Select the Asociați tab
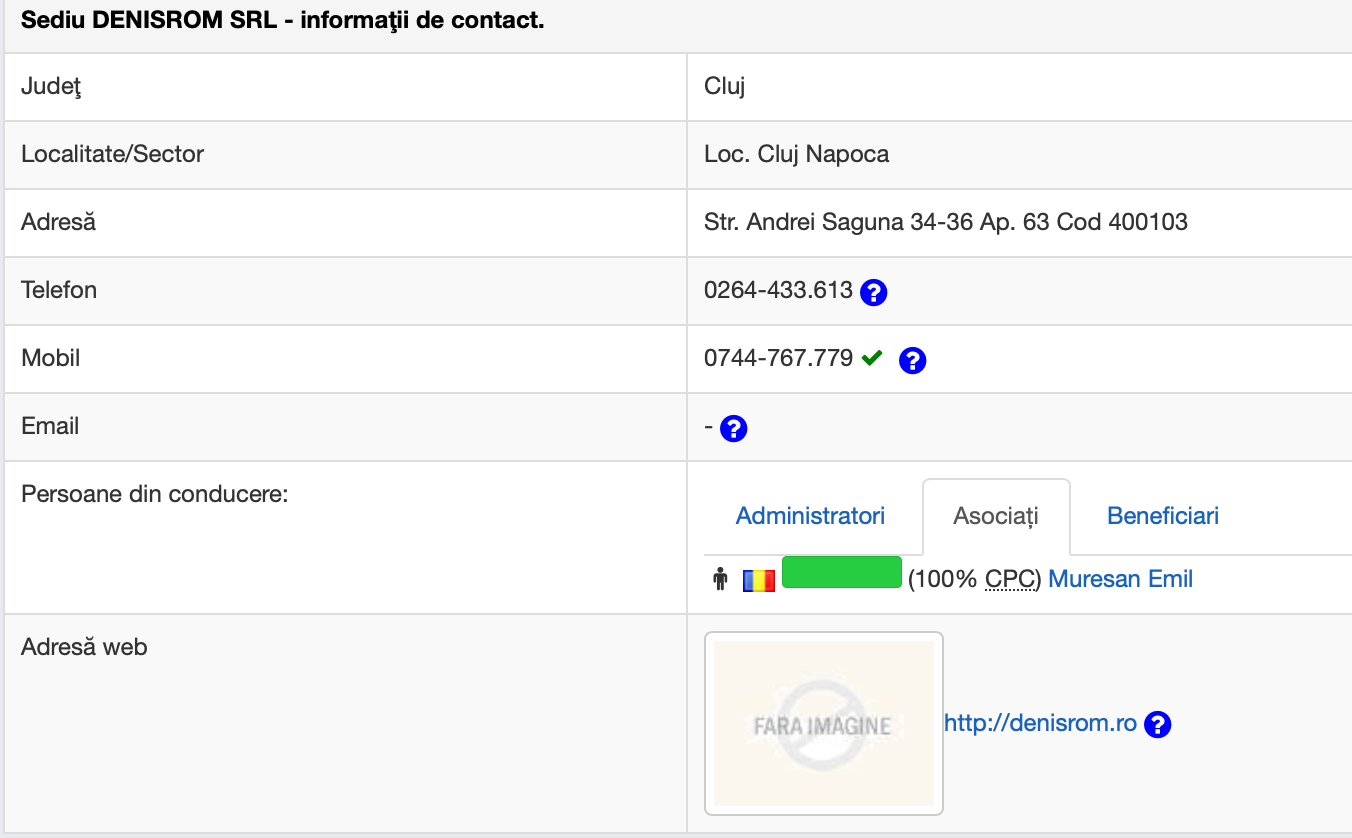The width and height of the screenshot is (1352, 838). point(996,516)
